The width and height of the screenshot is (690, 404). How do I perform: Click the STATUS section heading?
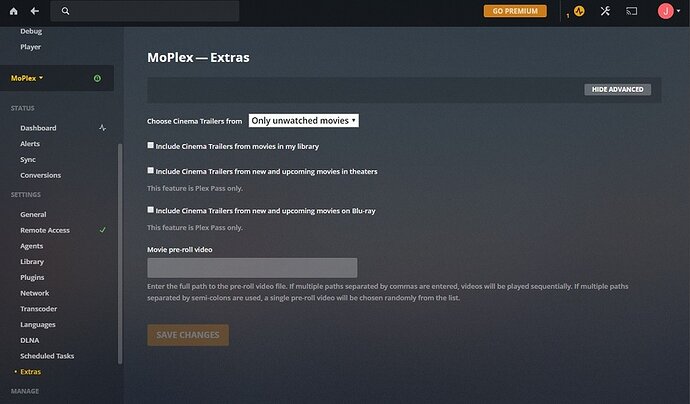pos(22,108)
